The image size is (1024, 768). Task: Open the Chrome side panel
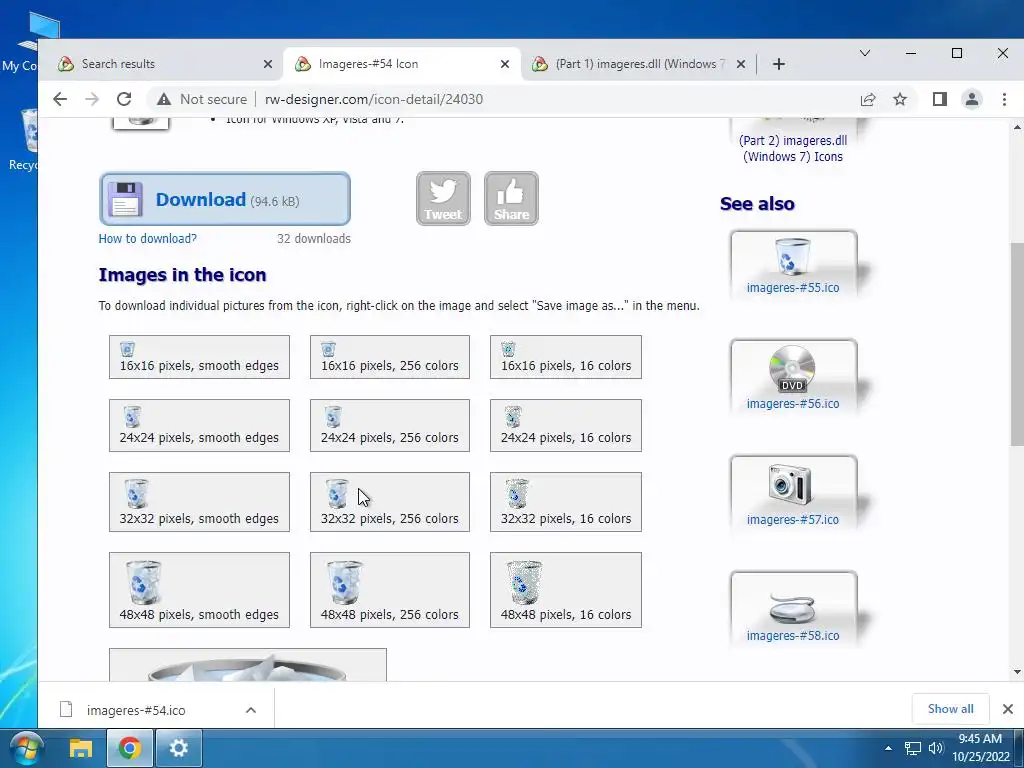(940, 99)
